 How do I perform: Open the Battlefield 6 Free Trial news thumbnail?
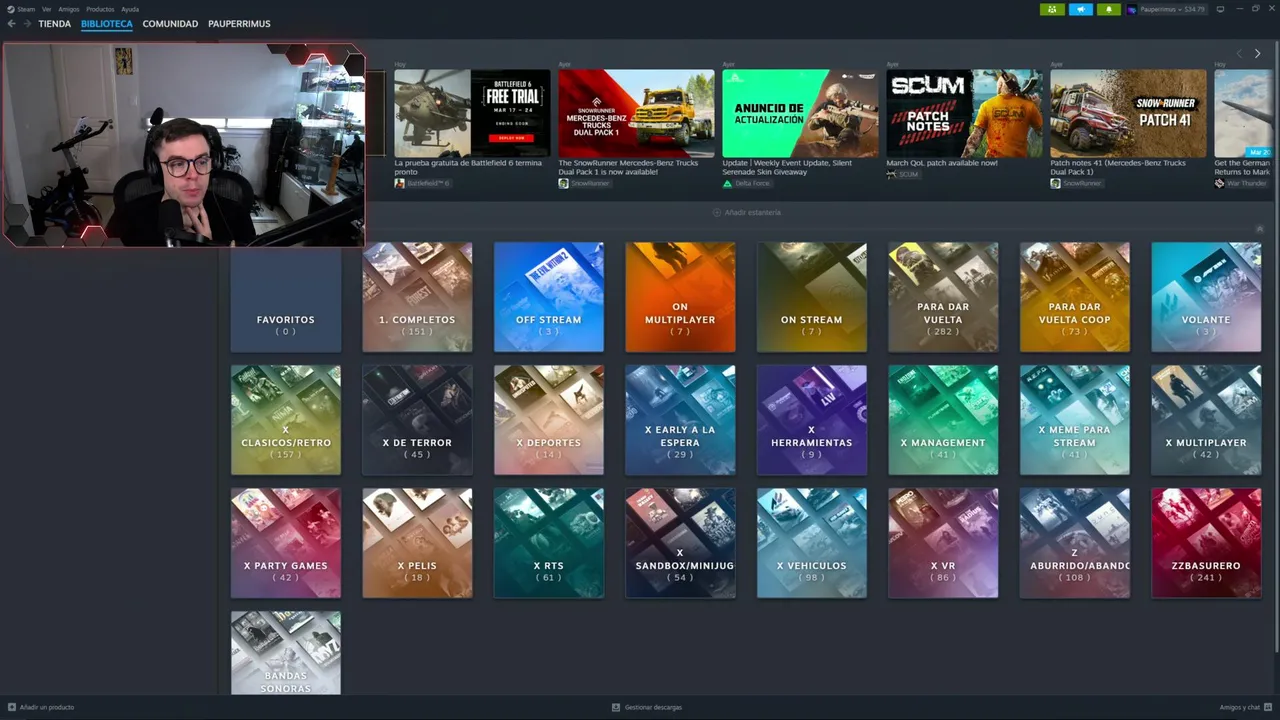tap(472, 113)
